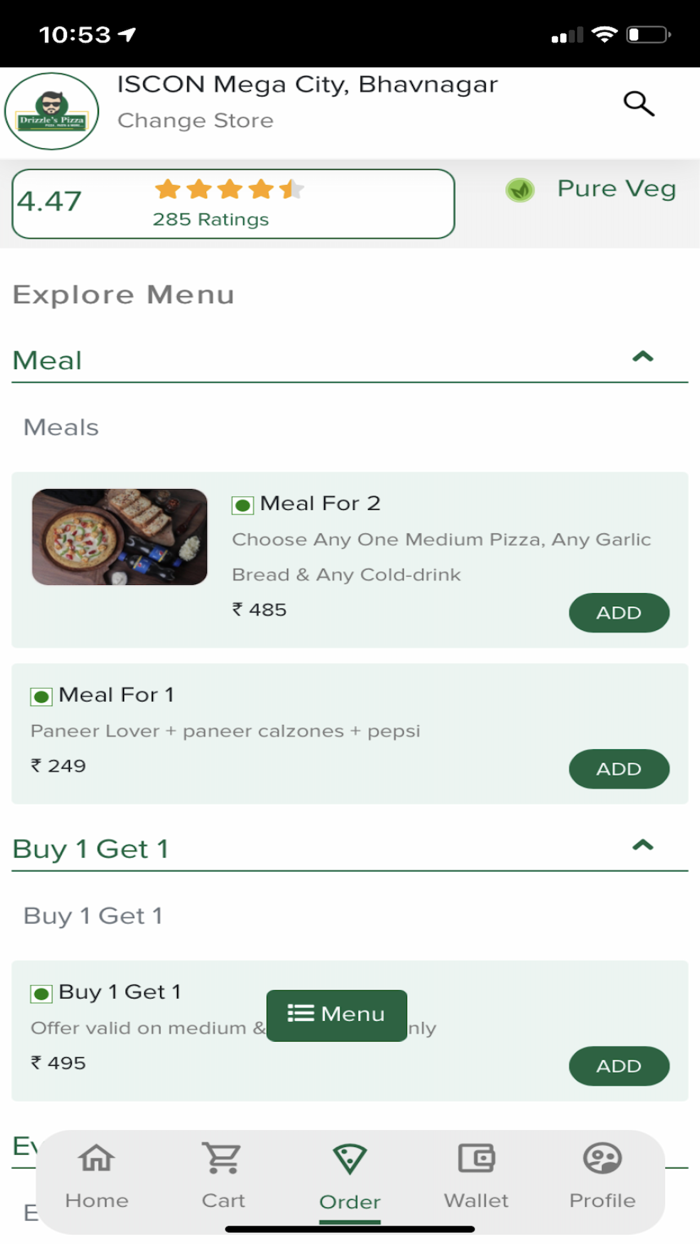
Task: Tap the Pure Veg leaf icon
Action: (520, 190)
